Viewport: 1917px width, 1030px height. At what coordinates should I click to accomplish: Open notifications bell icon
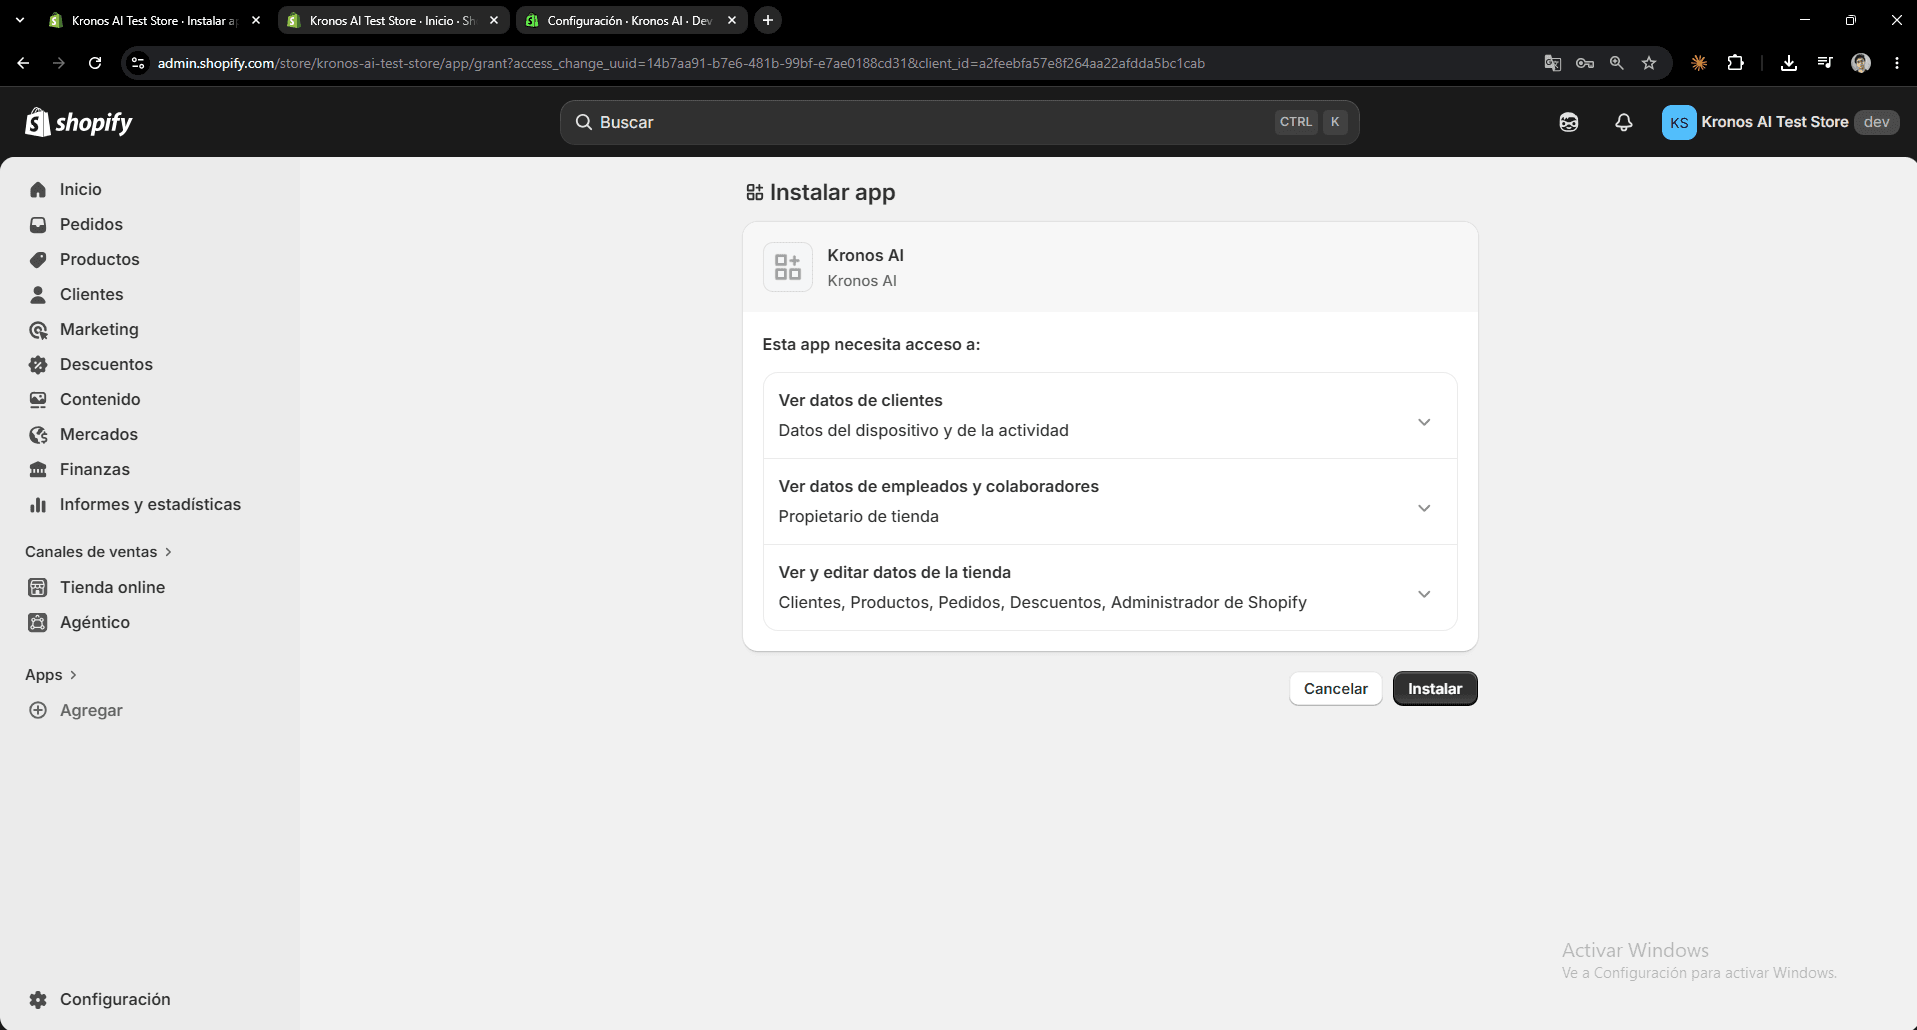point(1623,122)
